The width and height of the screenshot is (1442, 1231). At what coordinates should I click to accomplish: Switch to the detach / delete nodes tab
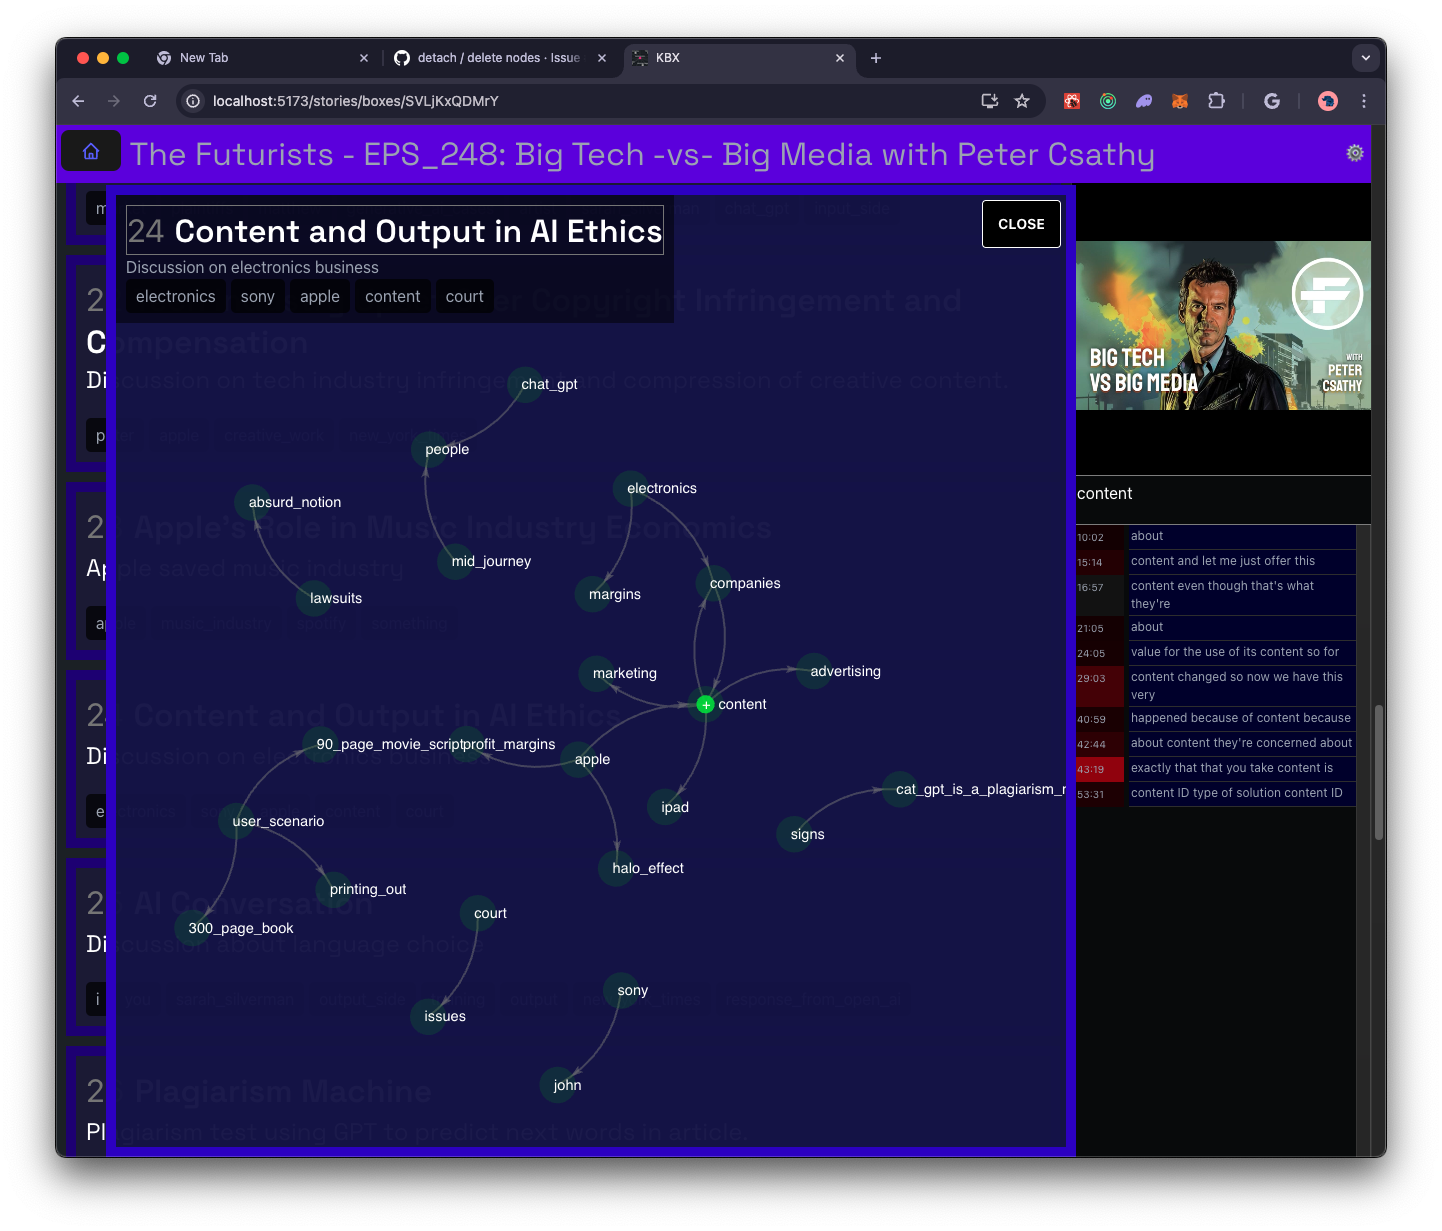(x=500, y=58)
